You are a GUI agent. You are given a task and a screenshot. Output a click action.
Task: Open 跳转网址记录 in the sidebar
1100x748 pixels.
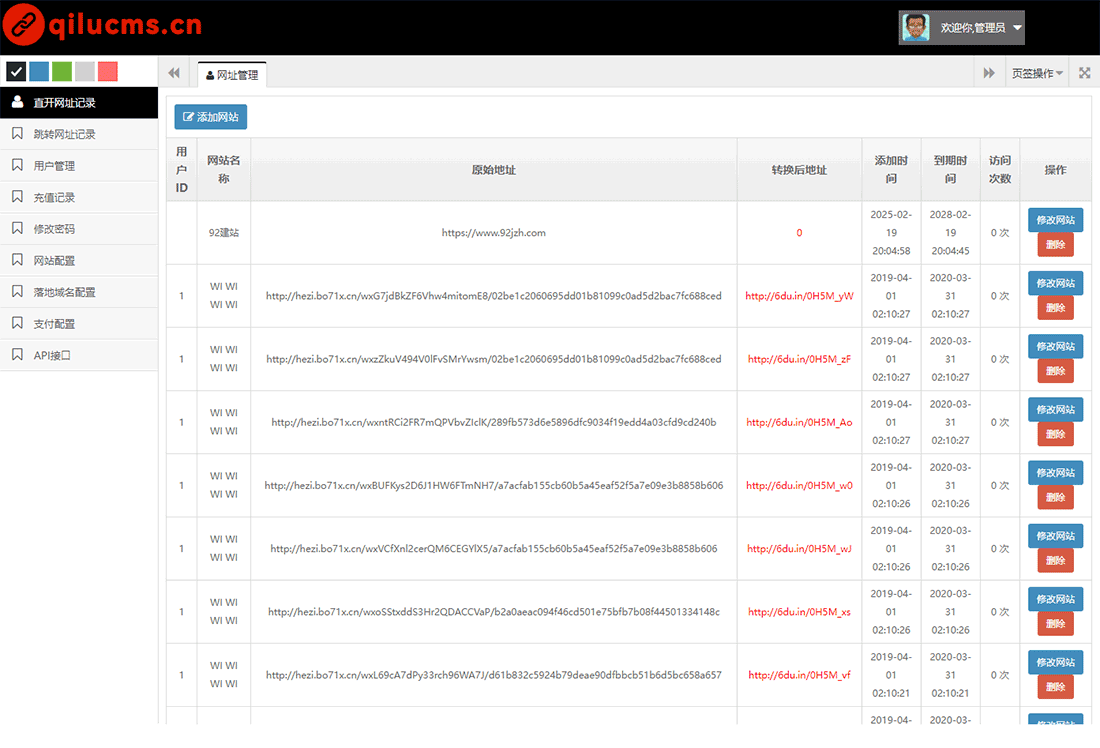[x=79, y=134]
